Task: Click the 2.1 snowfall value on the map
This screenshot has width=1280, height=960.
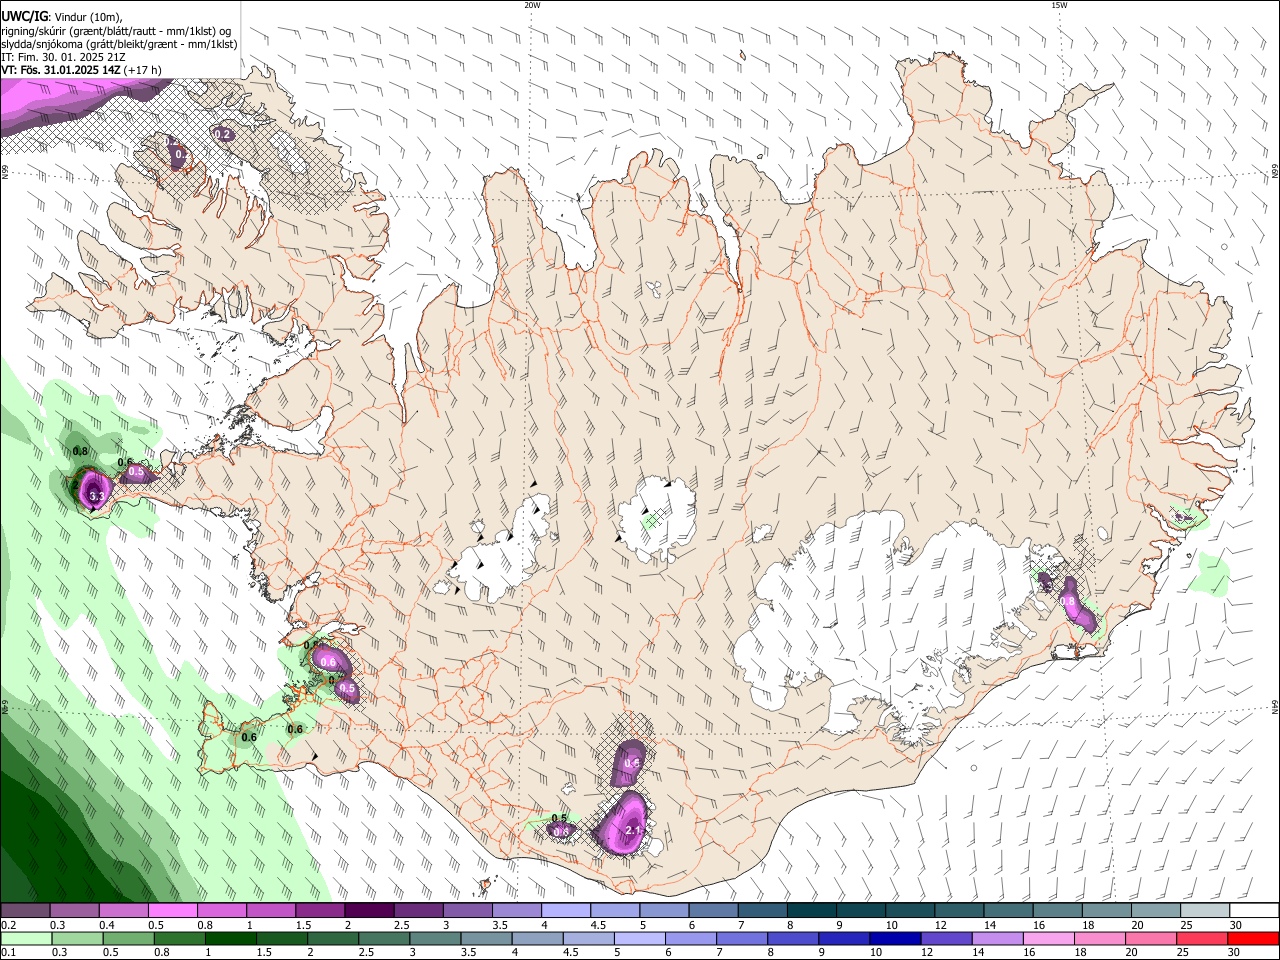Action: click(632, 830)
